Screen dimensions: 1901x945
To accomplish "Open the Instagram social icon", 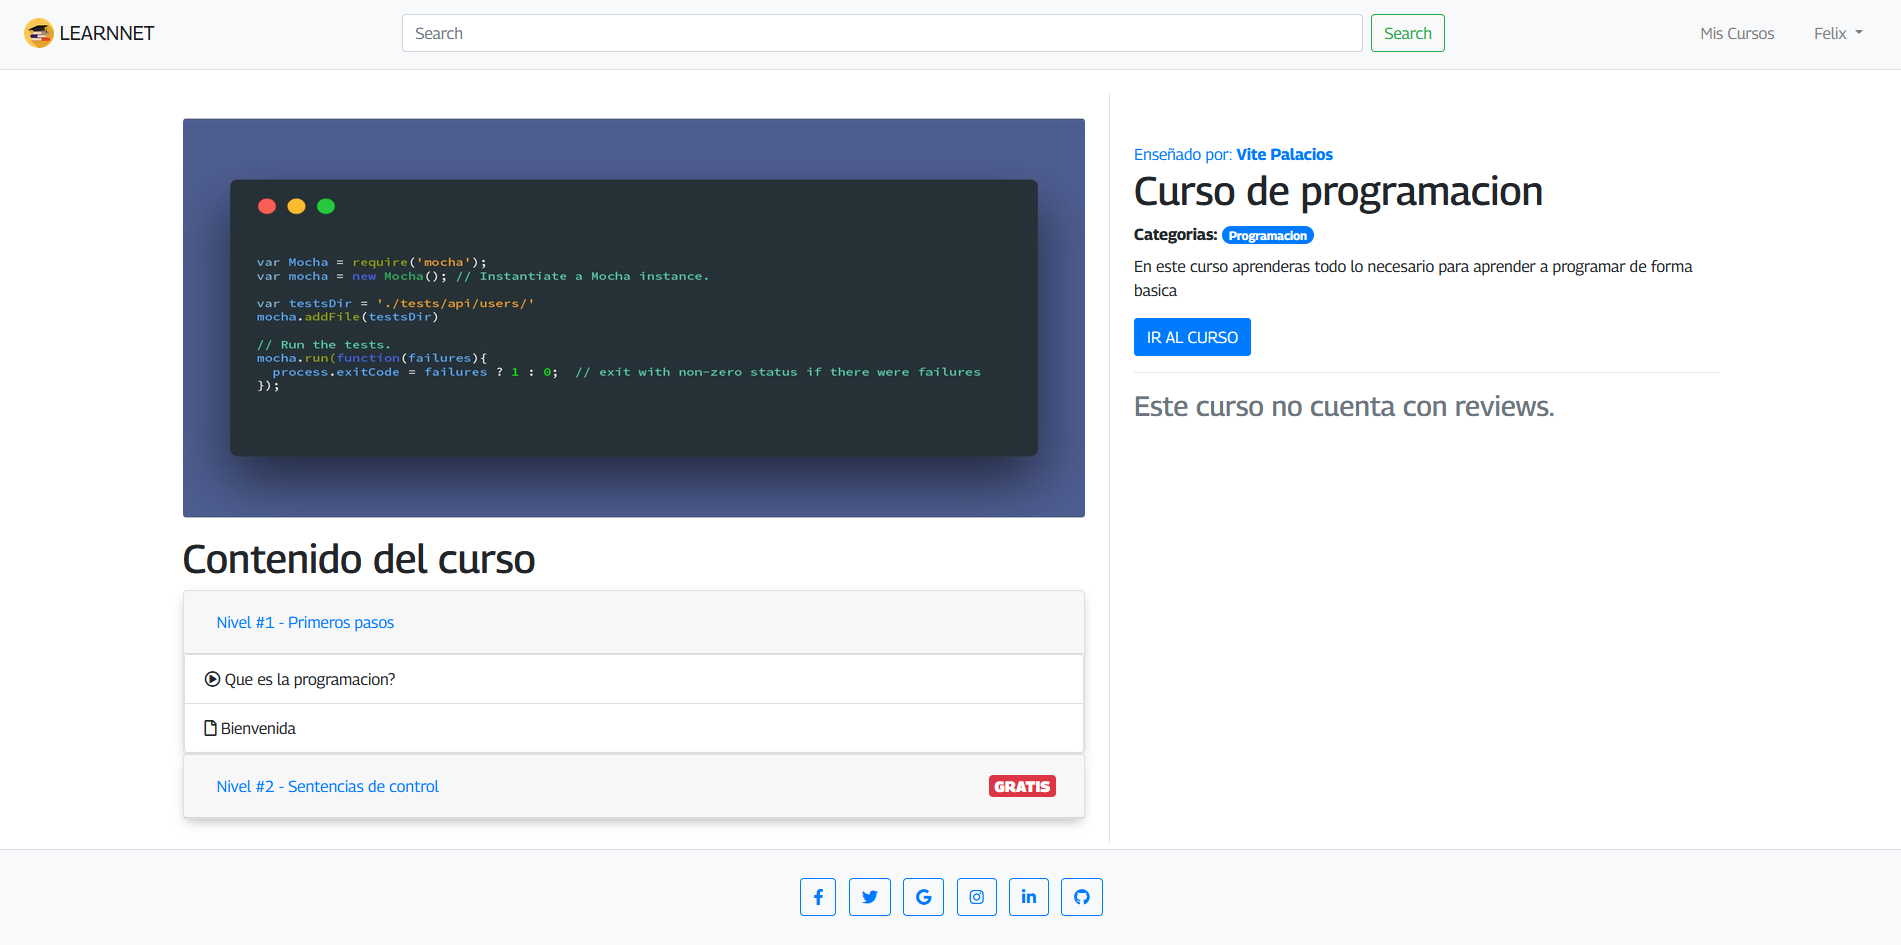I will [x=976, y=897].
